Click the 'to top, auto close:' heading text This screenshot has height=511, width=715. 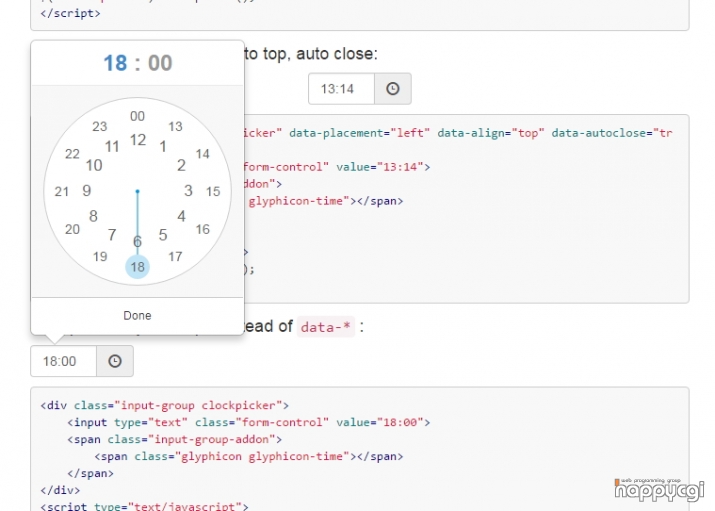coord(311,54)
